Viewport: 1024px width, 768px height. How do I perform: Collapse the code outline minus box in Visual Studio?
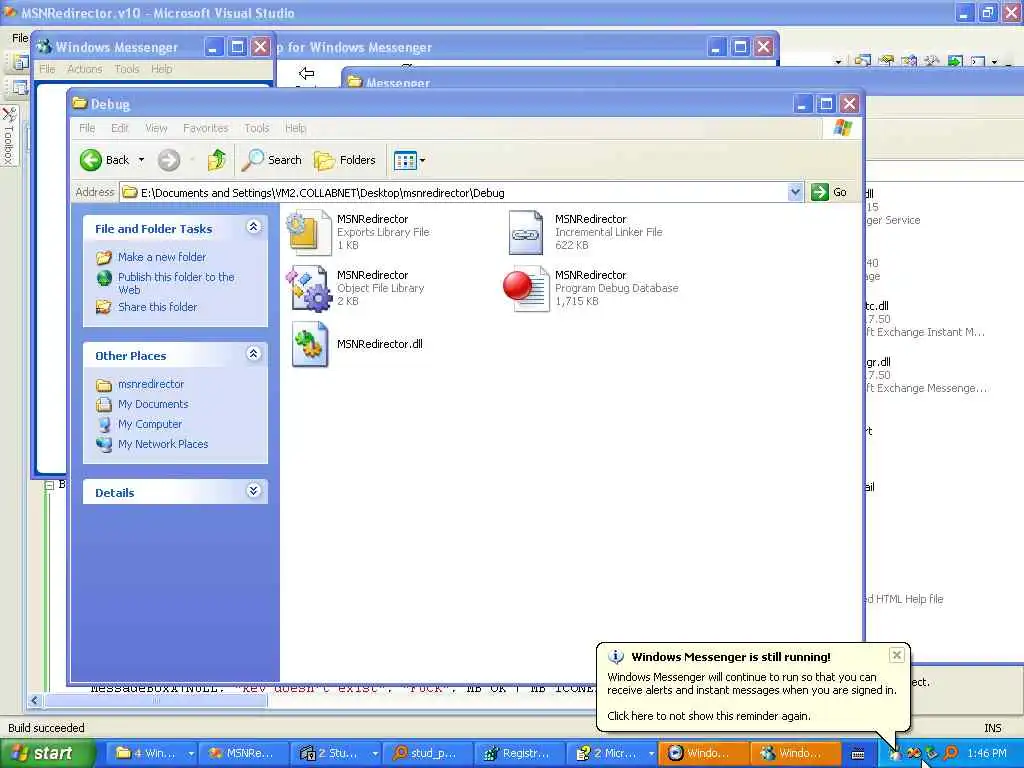[49, 485]
